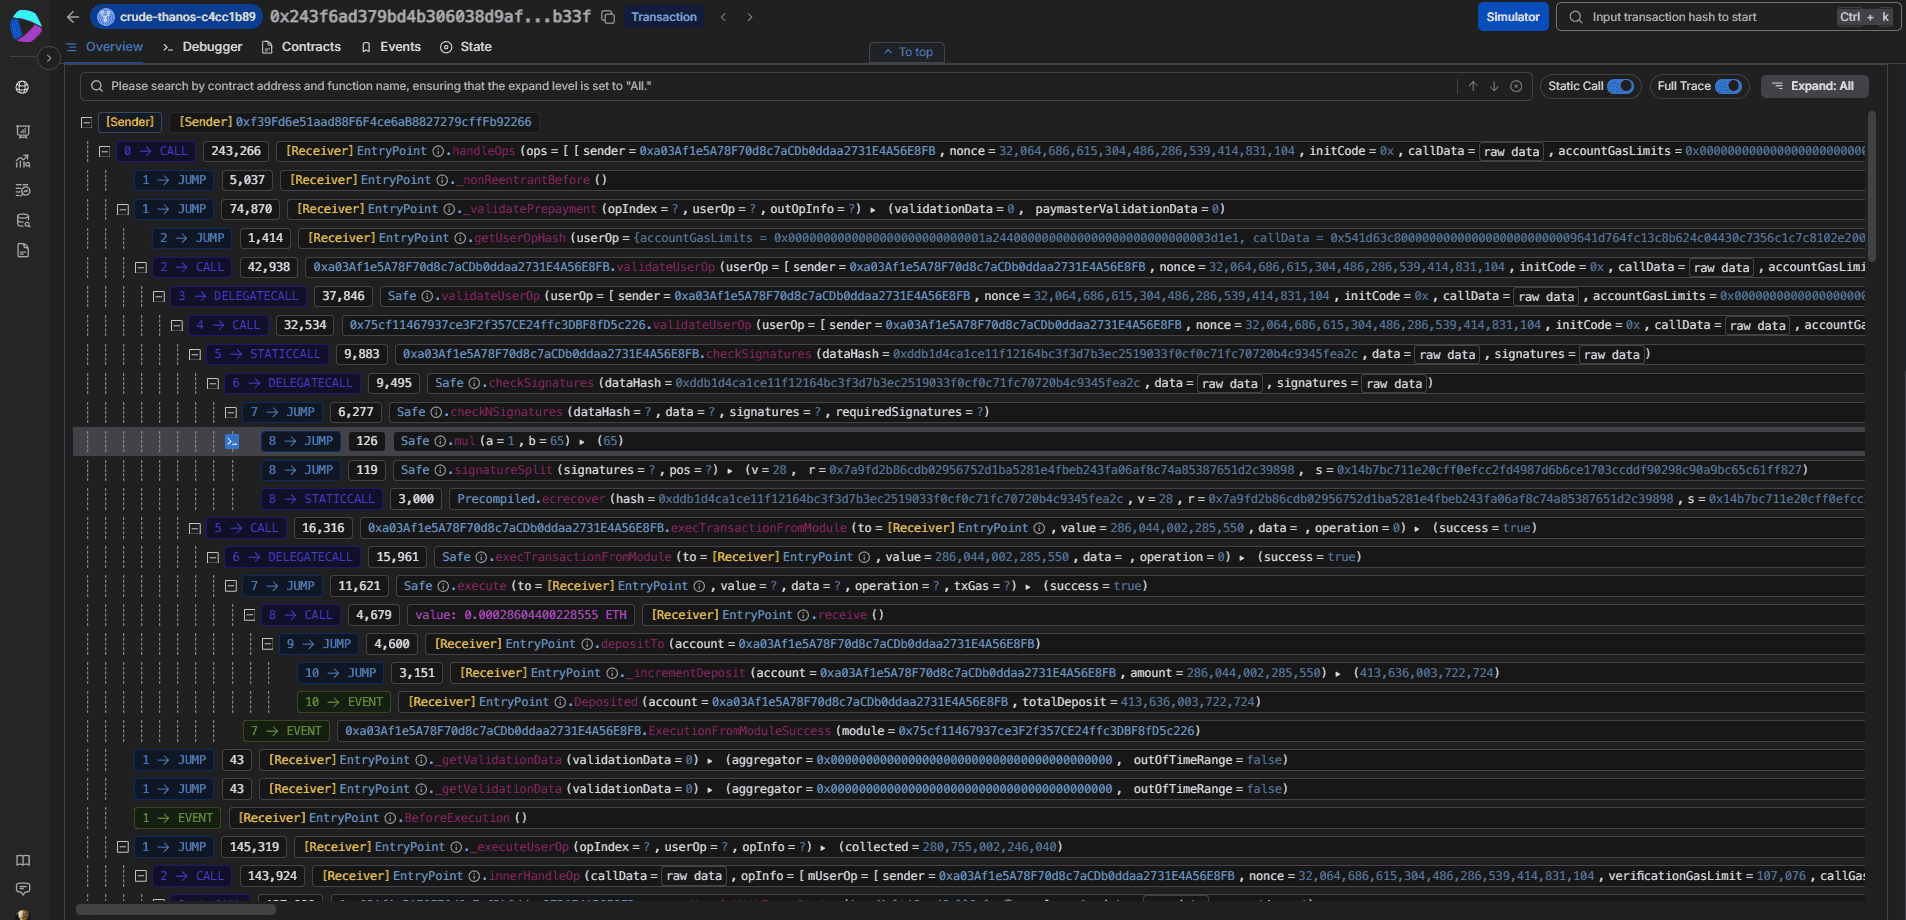Click info icon next to Safe.mul
This screenshot has width=1906, height=920.
[x=440, y=441]
